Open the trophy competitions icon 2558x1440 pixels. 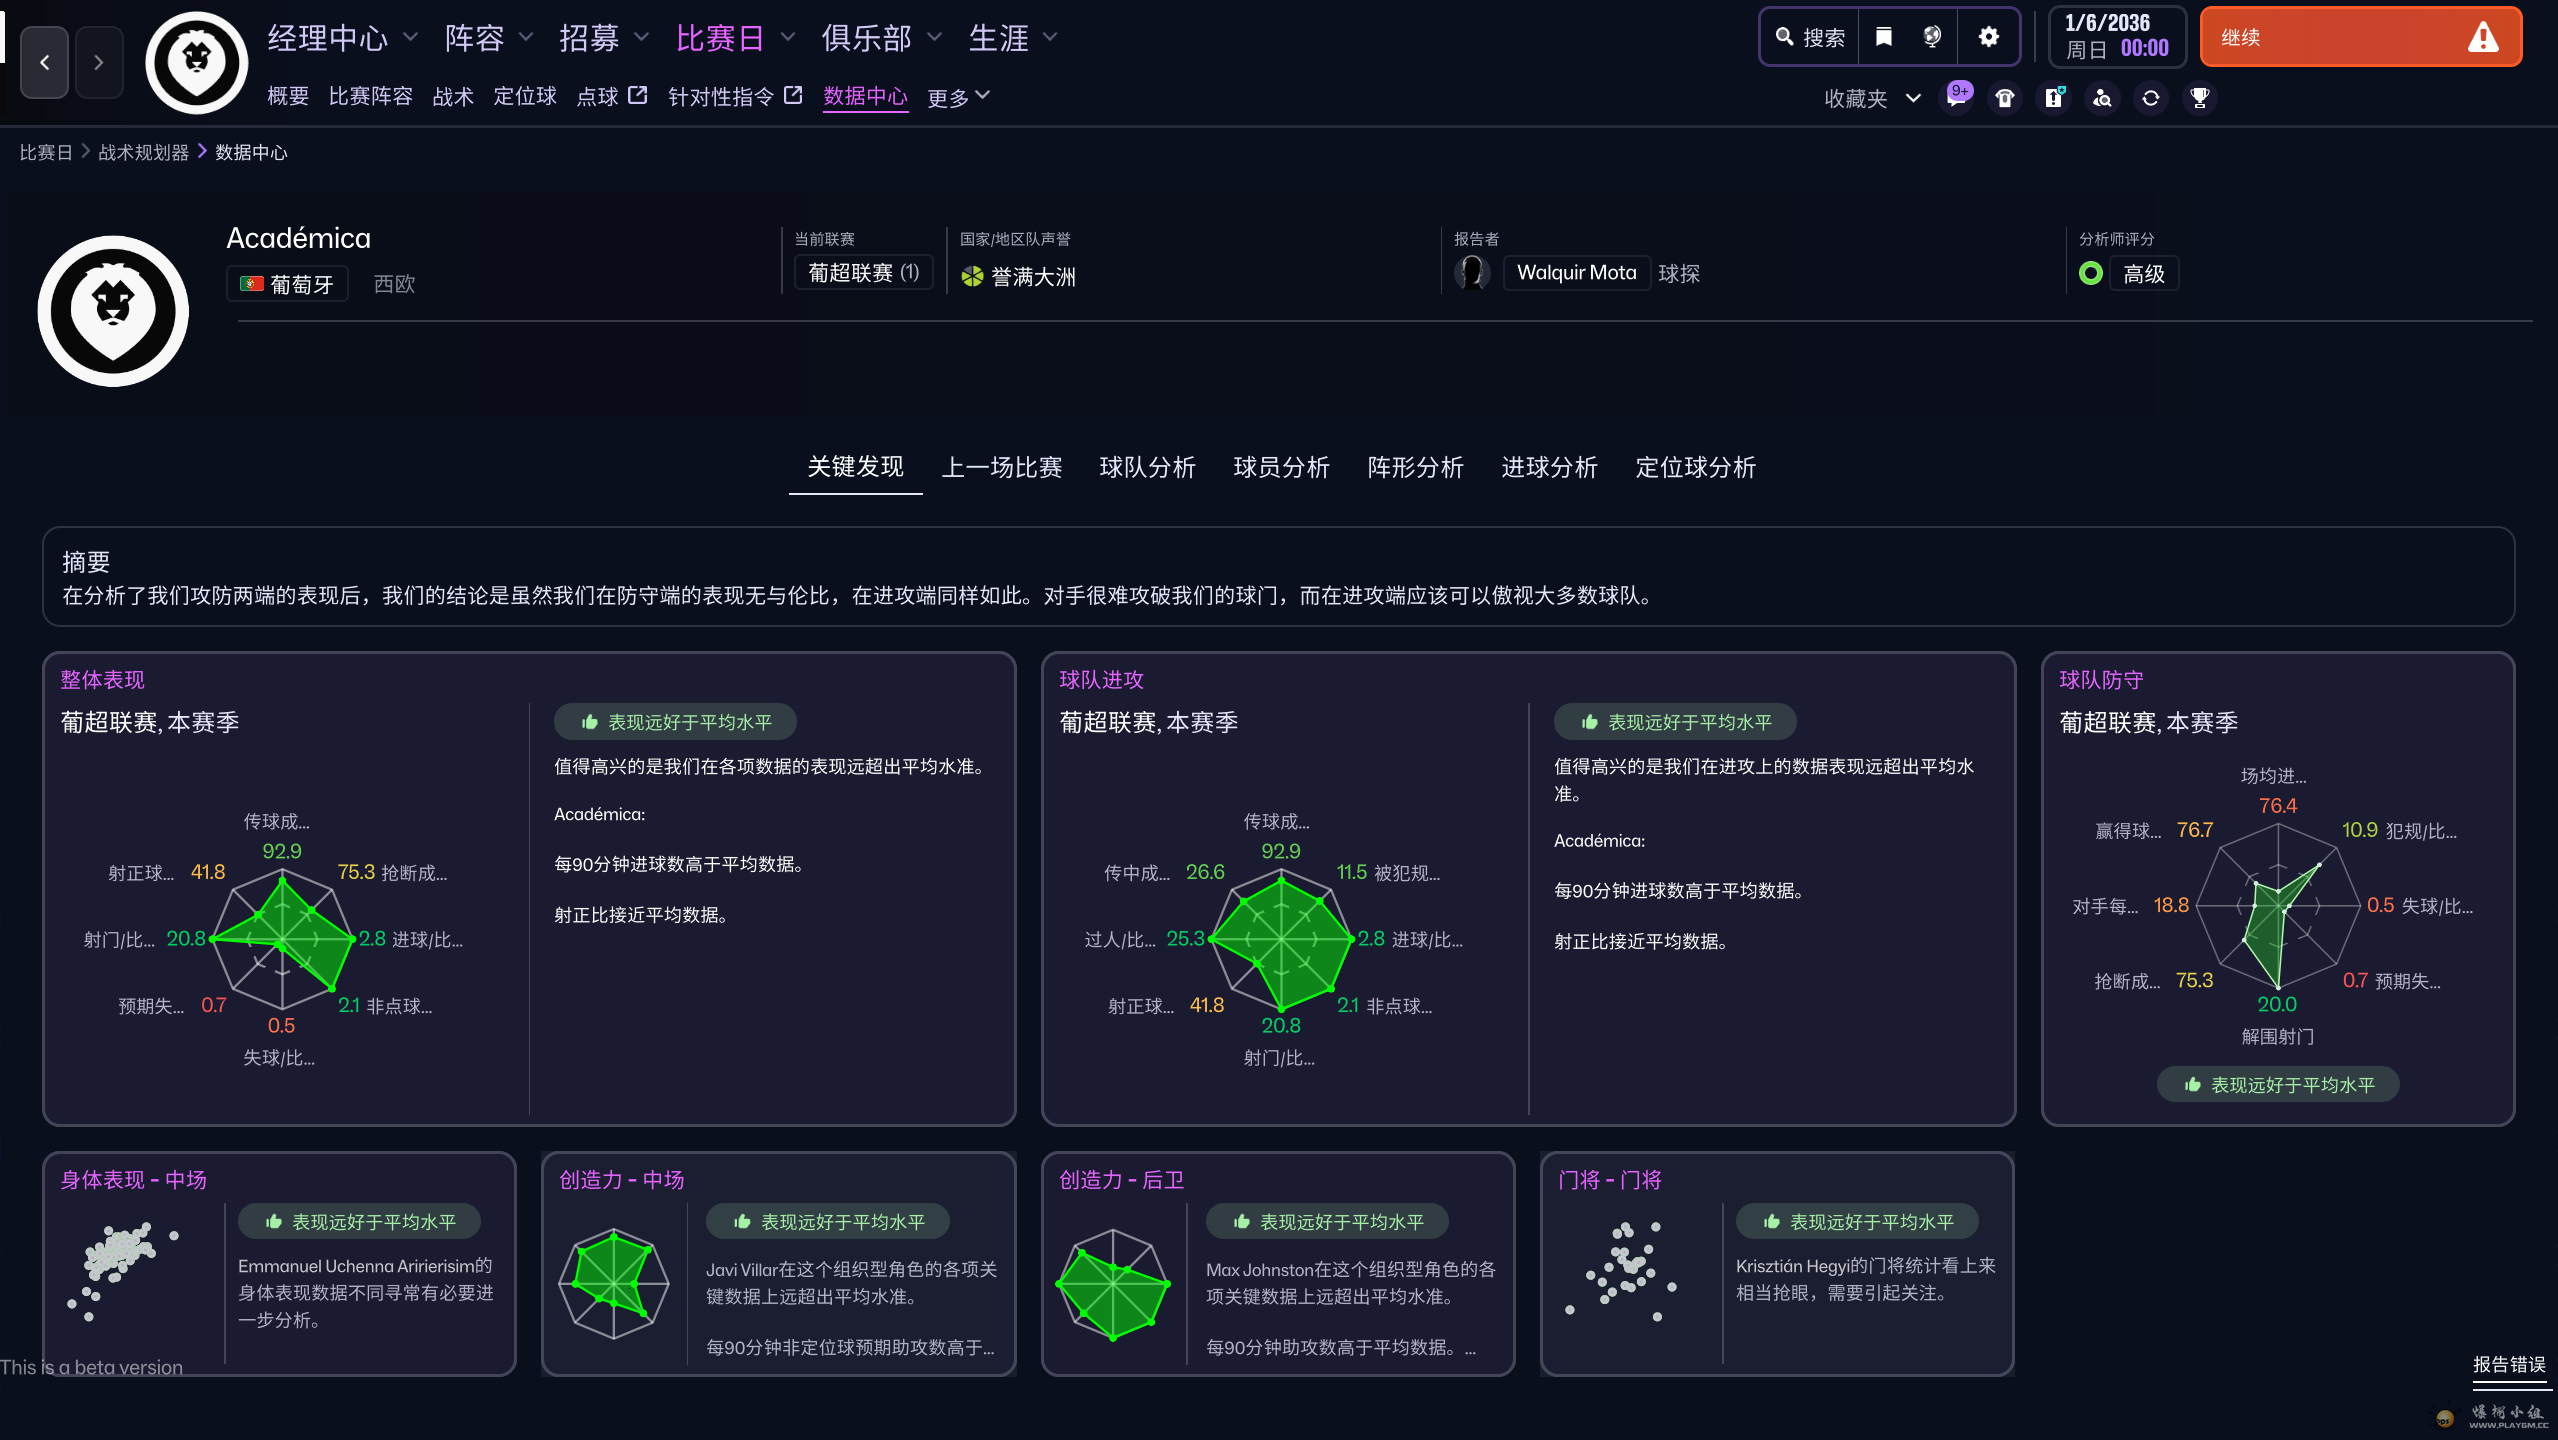click(2199, 97)
